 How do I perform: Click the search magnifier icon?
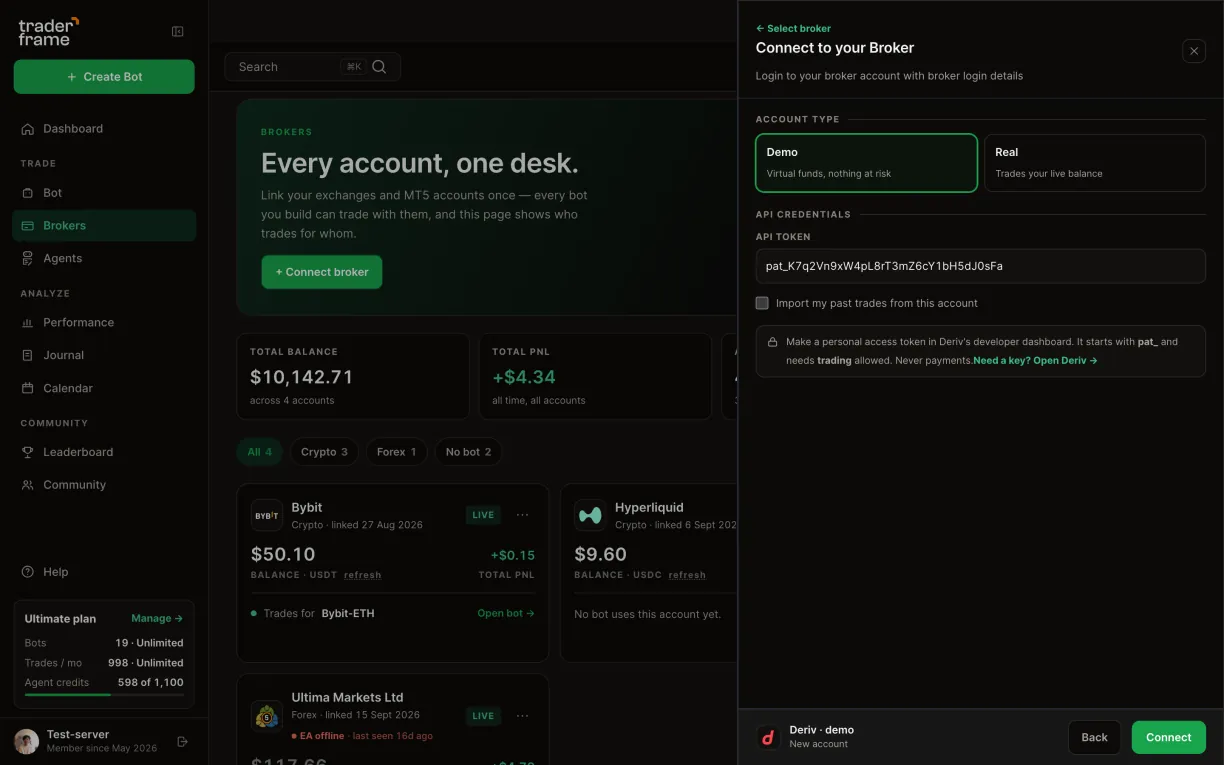point(379,67)
